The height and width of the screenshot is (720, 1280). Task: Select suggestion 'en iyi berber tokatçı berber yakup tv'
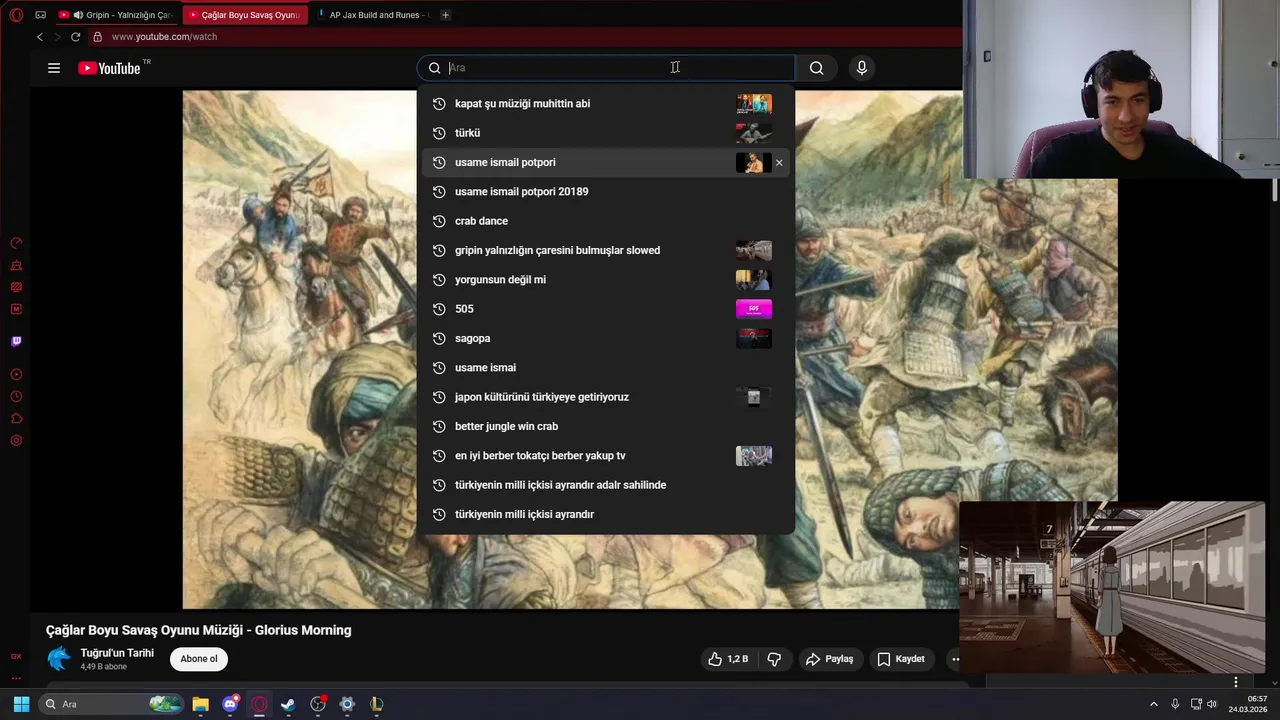606,456
